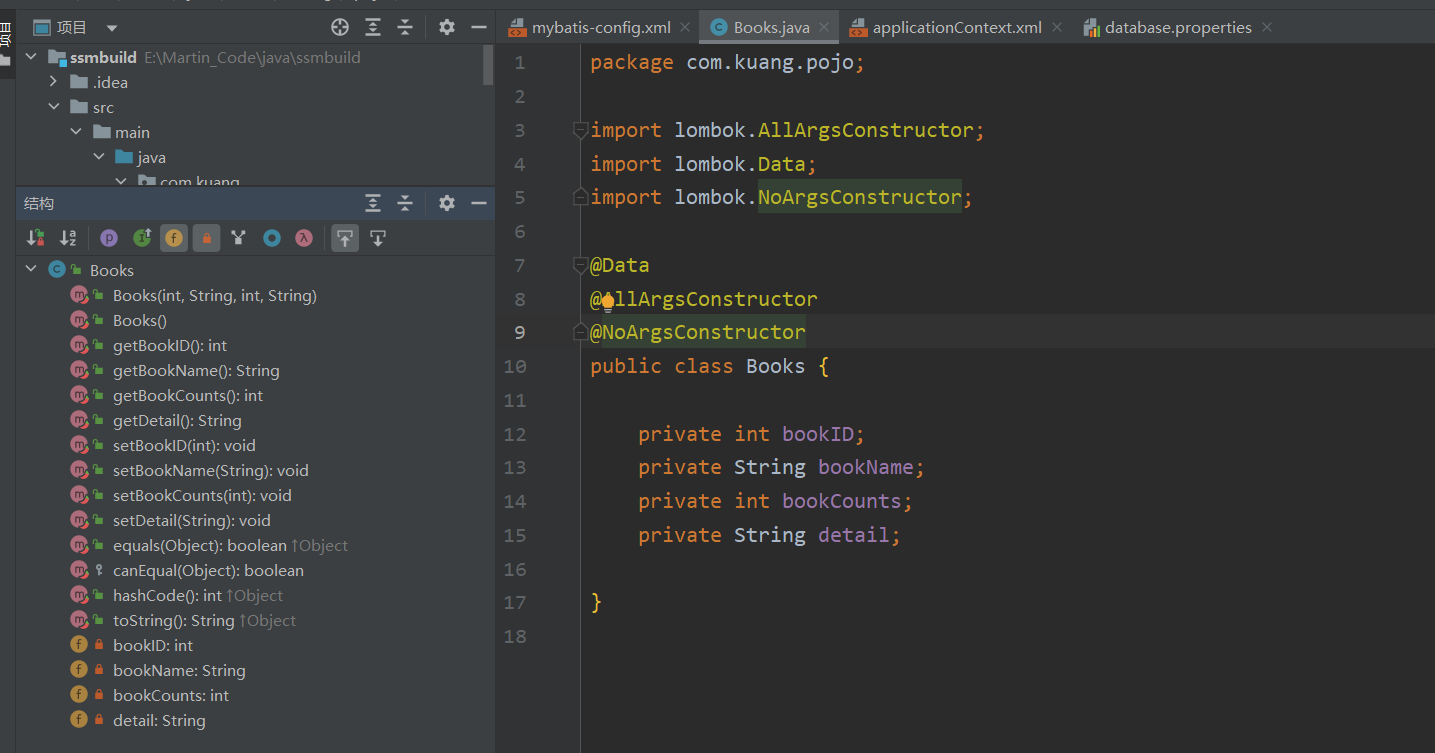
Task: Toggle show properties in Structure panel
Action: [110, 238]
